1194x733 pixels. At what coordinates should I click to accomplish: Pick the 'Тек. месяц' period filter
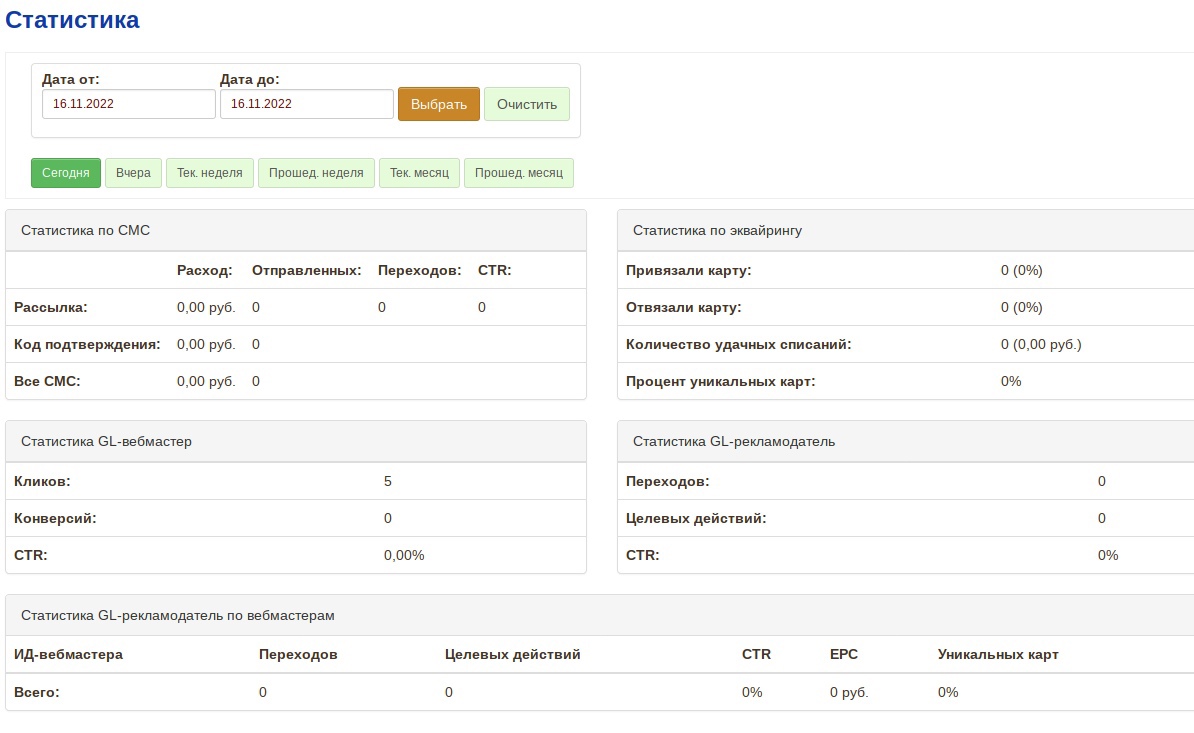pyautogui.click(x=419, y=173)
